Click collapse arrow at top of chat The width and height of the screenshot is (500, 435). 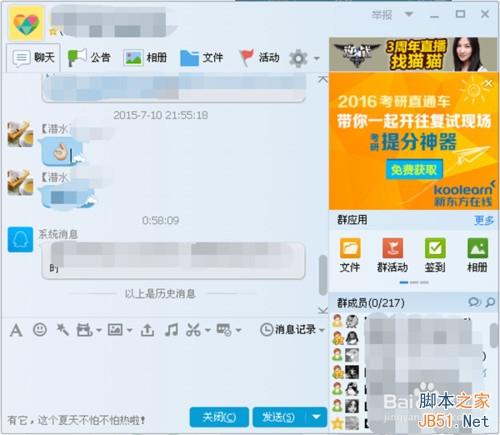[x=322, y=79]
